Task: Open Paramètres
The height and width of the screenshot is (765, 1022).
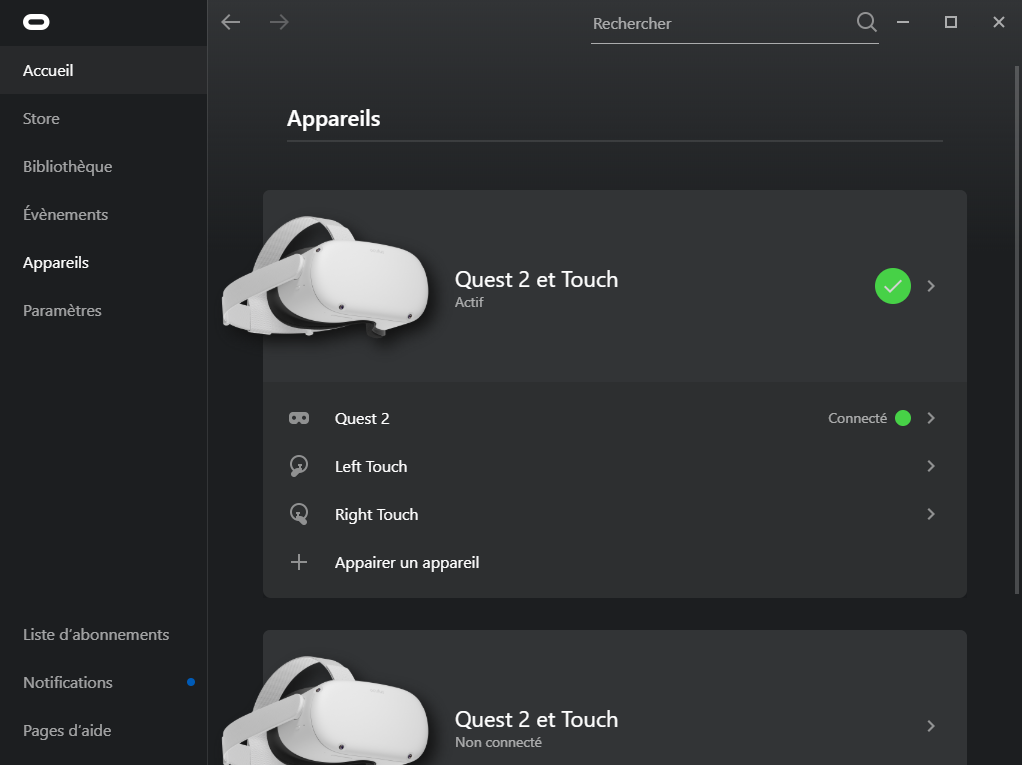Action: pyautogui.click(x=104, y=311)
